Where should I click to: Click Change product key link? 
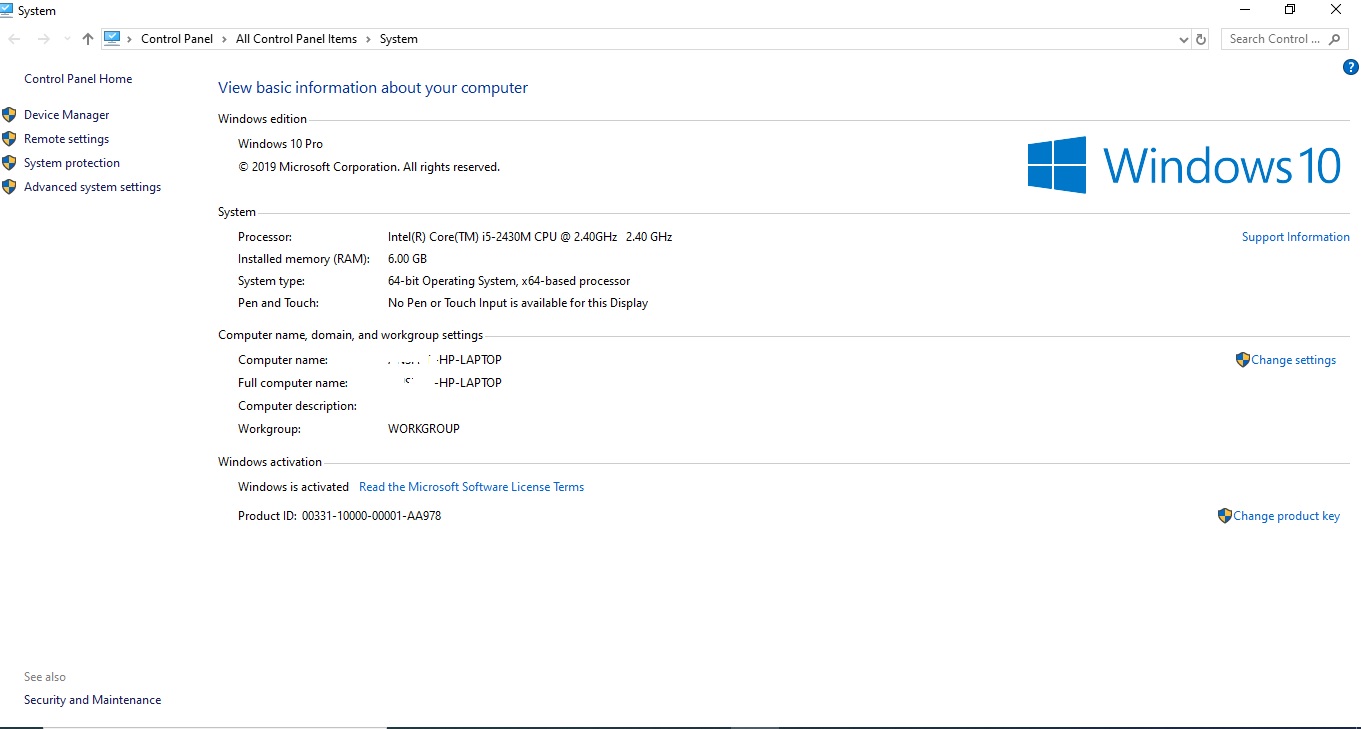click(1287, 516)
